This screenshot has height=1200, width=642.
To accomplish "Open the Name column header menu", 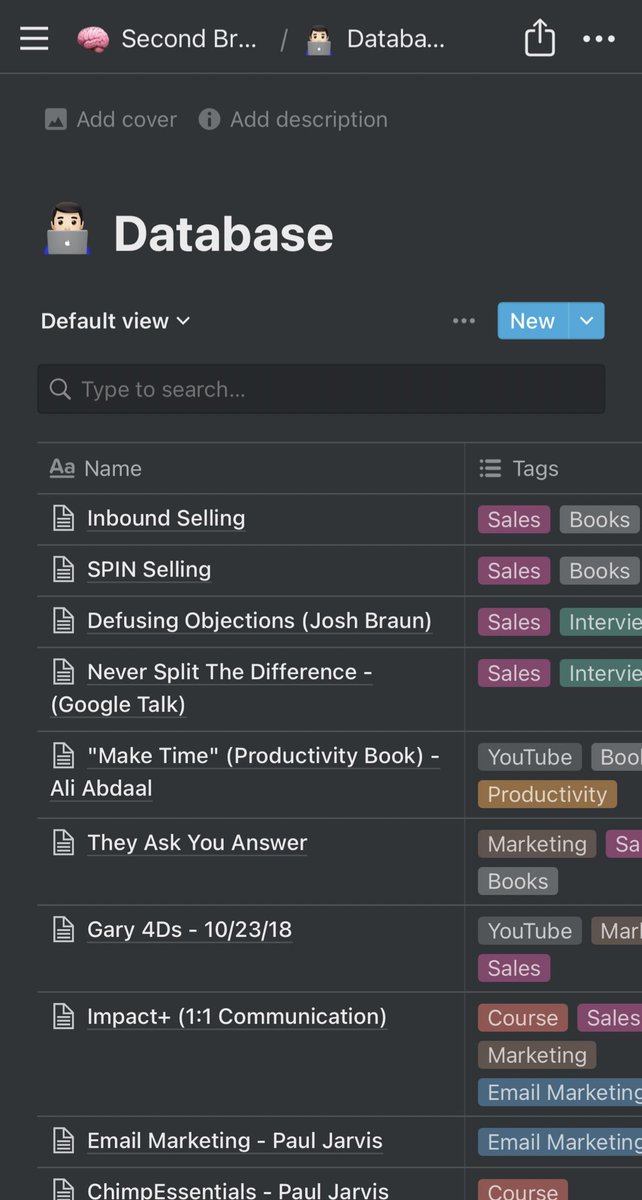I will (x=251, y=468).
